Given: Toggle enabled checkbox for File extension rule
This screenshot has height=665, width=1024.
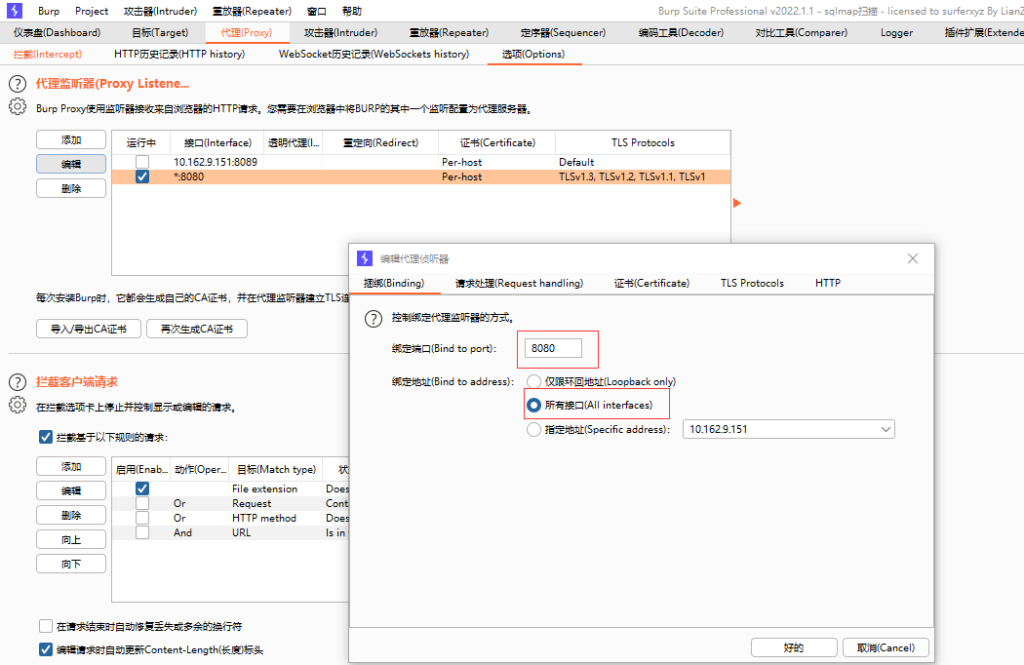Looking at the screenshot, I should pyautogui.click(x=142, y=489).
